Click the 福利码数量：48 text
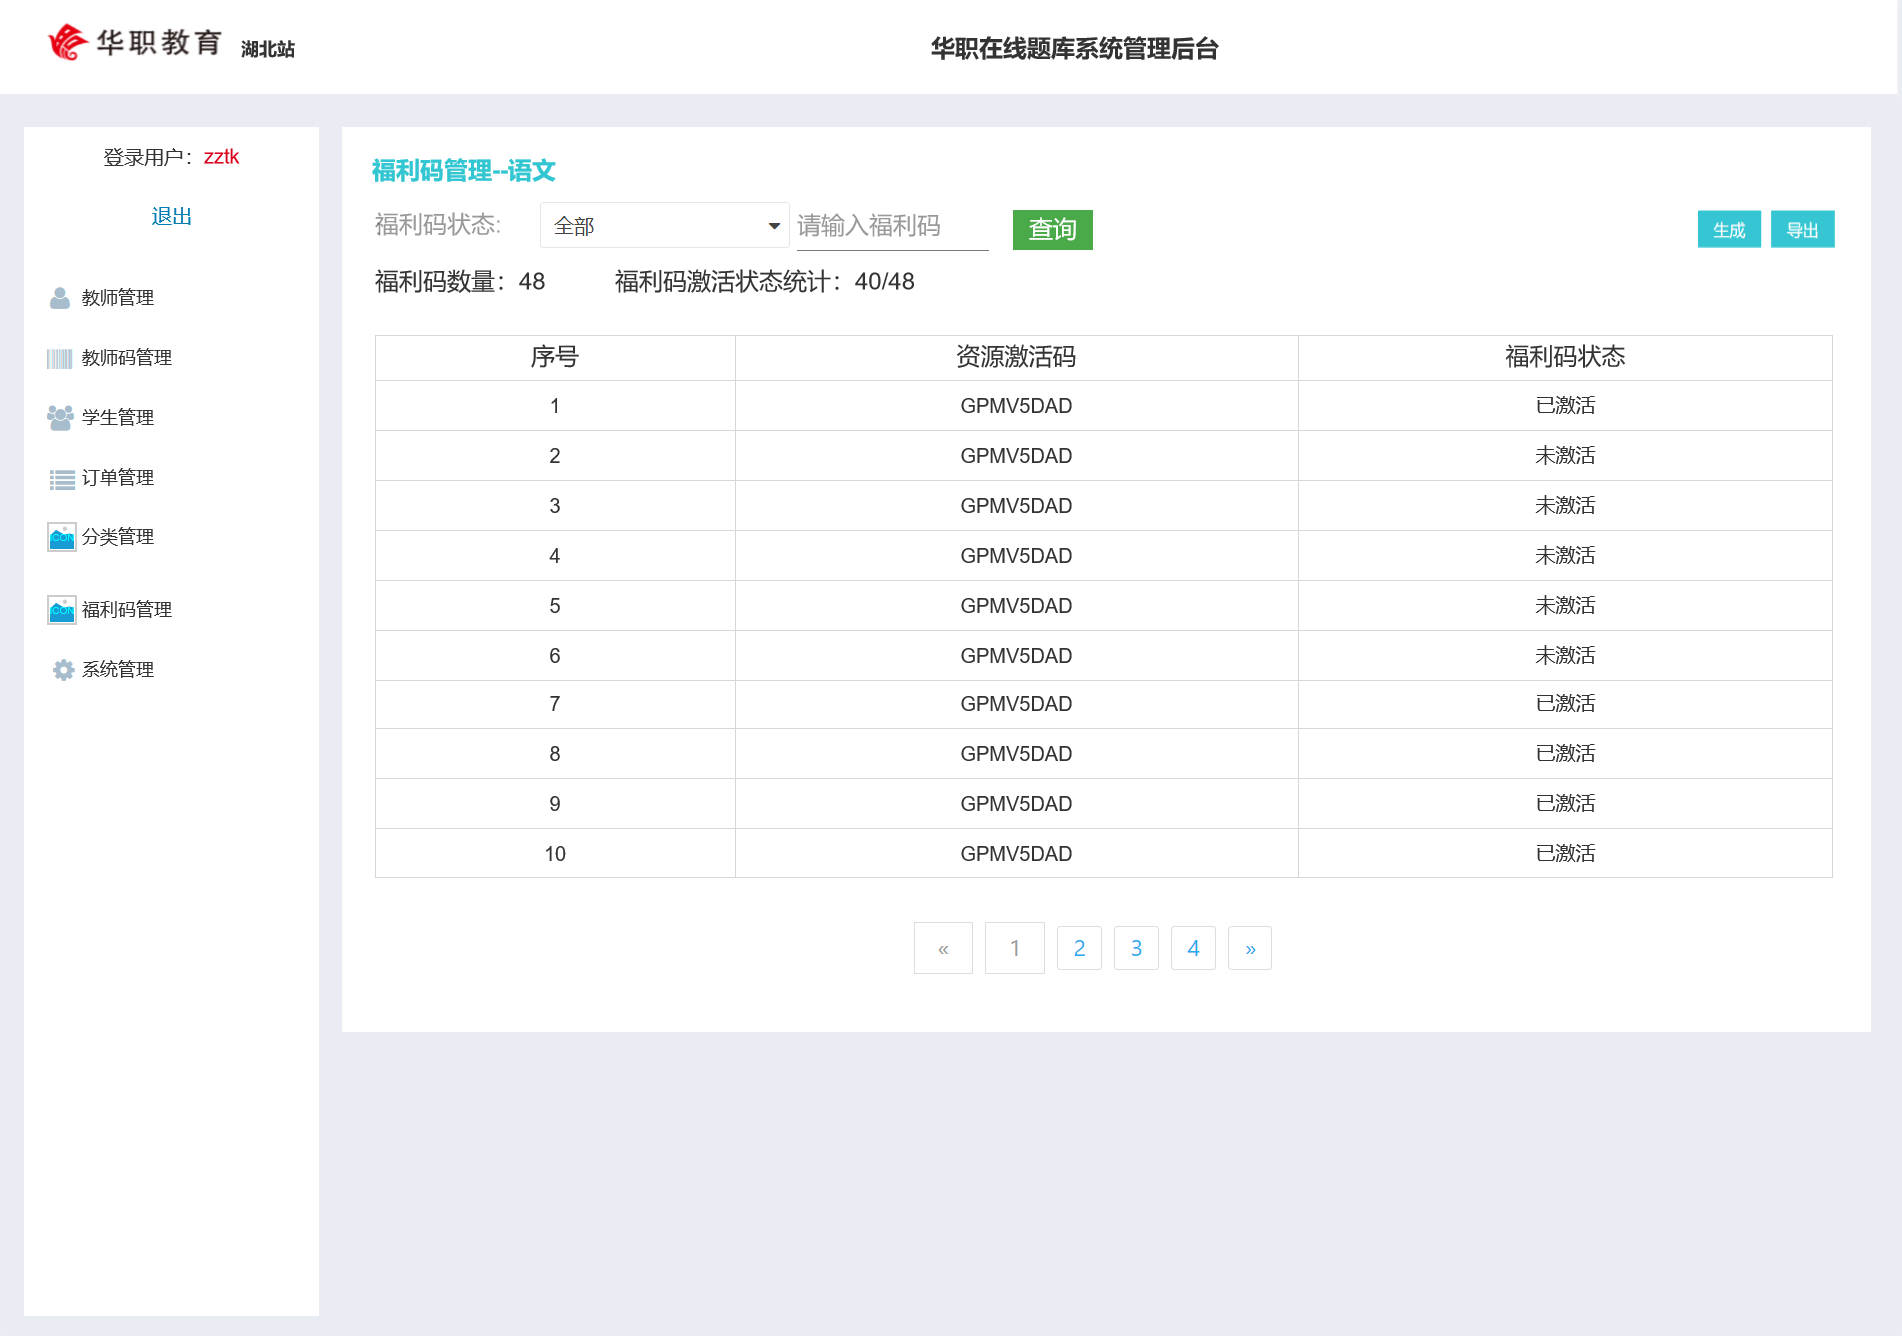This screenshot has height=1336, width=1902. [460, 282]
